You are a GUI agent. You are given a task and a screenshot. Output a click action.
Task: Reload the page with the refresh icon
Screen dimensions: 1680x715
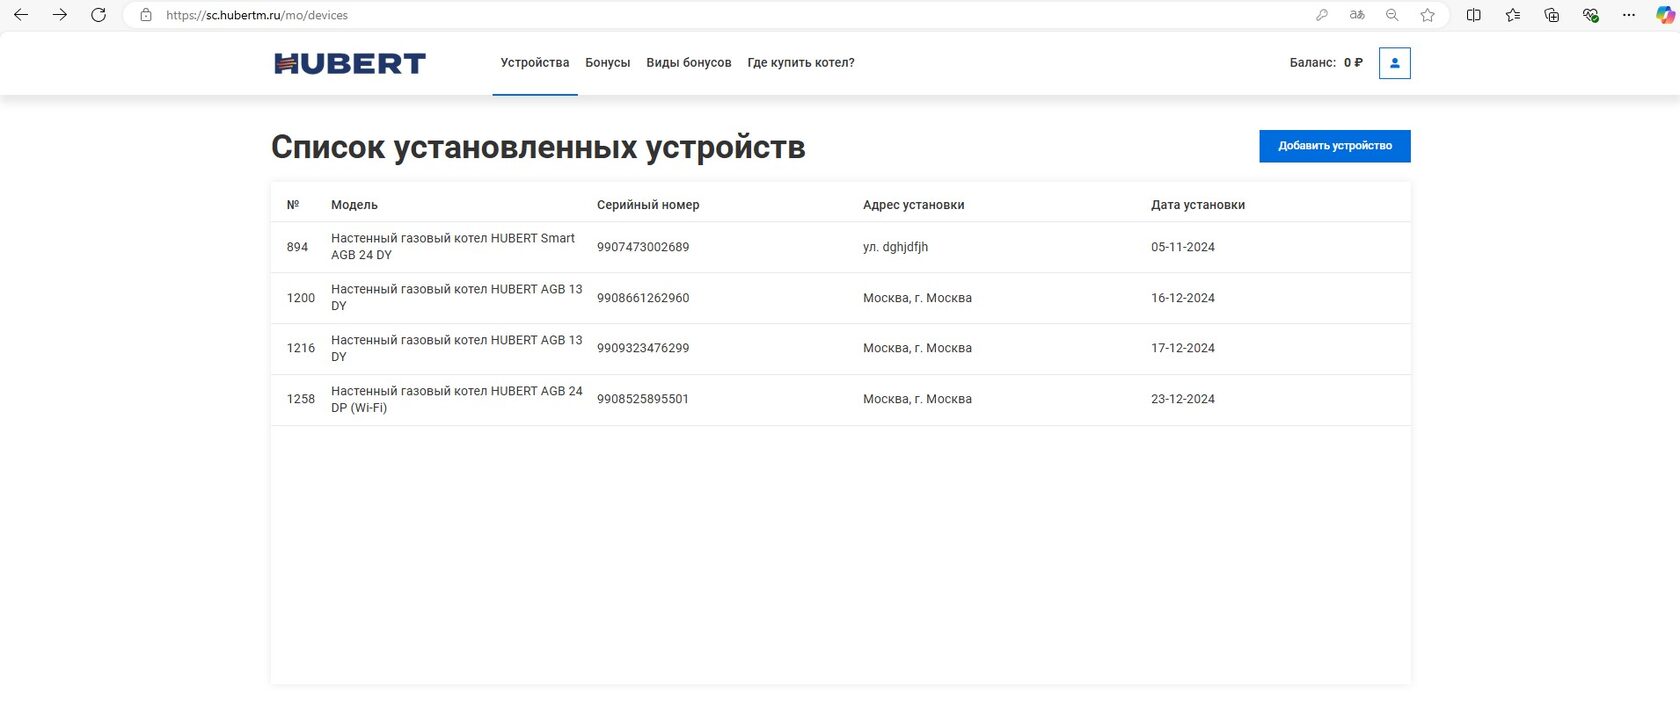click(98, 15)
